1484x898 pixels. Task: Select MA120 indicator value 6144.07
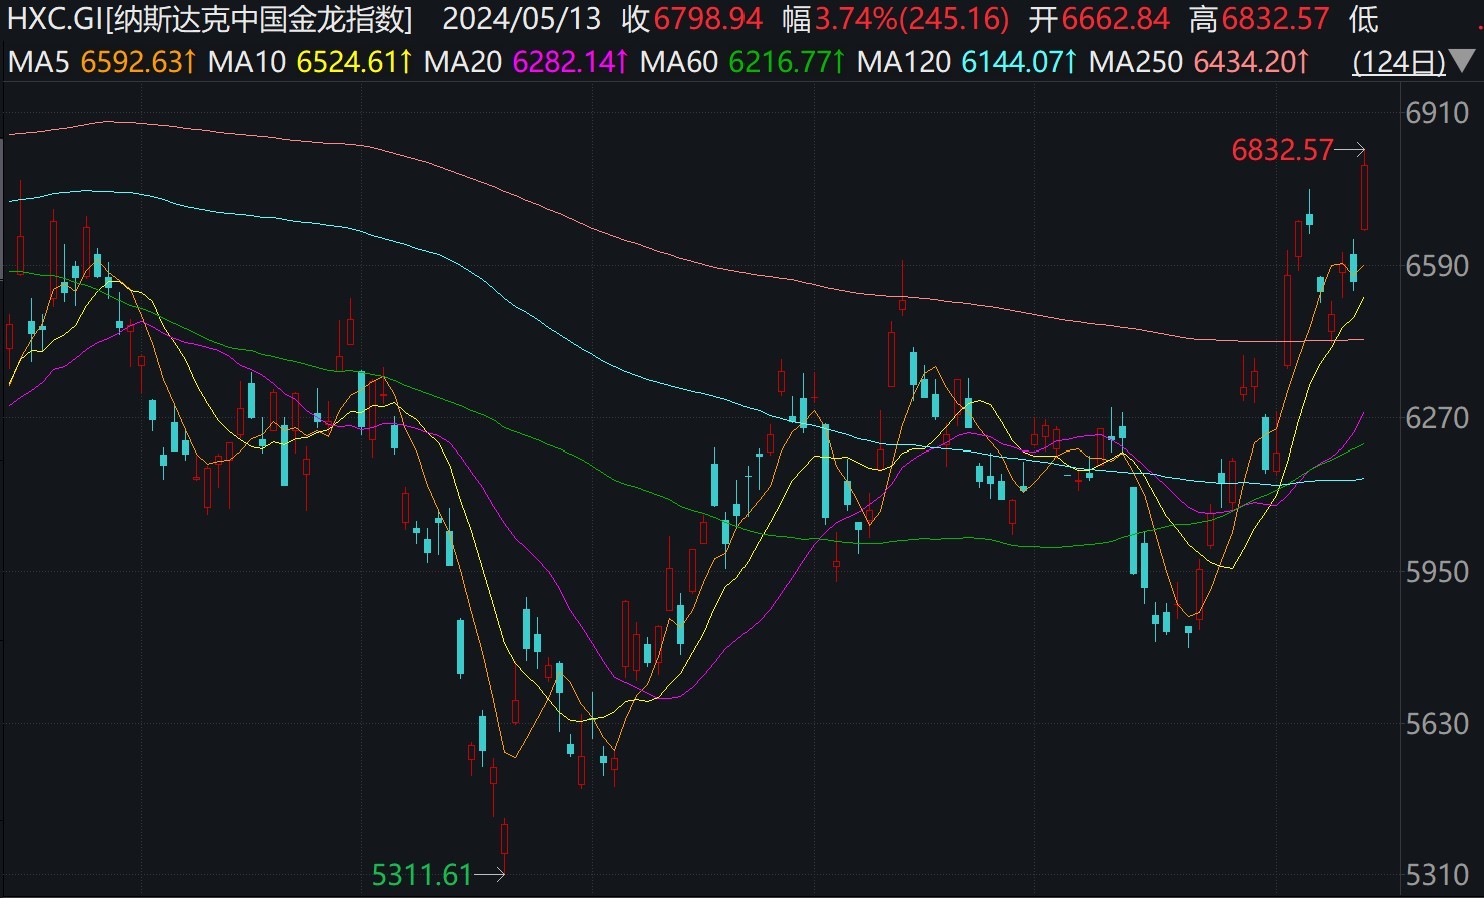pyautogui.click(x=1020, y=63)
